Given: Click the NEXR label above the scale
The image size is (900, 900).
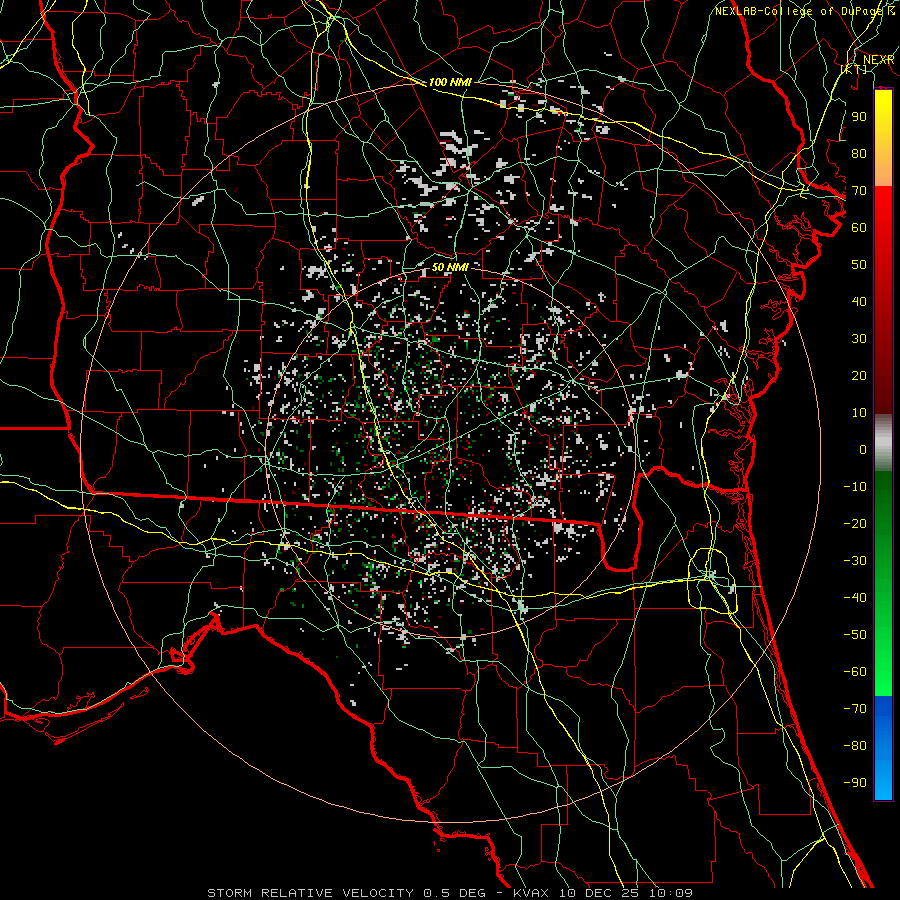Looking at the screenshot, I should 879,60.
